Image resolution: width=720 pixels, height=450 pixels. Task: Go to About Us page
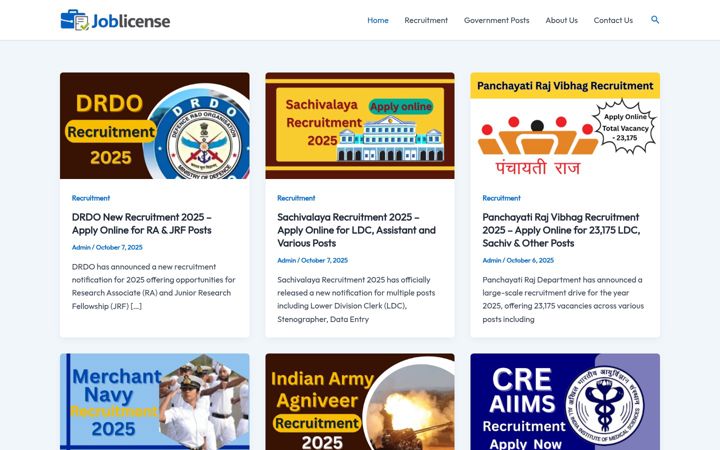(561, 20)
